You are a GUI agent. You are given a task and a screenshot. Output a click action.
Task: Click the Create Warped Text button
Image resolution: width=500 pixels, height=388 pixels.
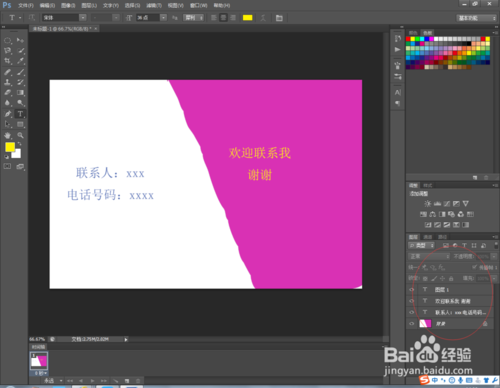[x=263, y=18]
